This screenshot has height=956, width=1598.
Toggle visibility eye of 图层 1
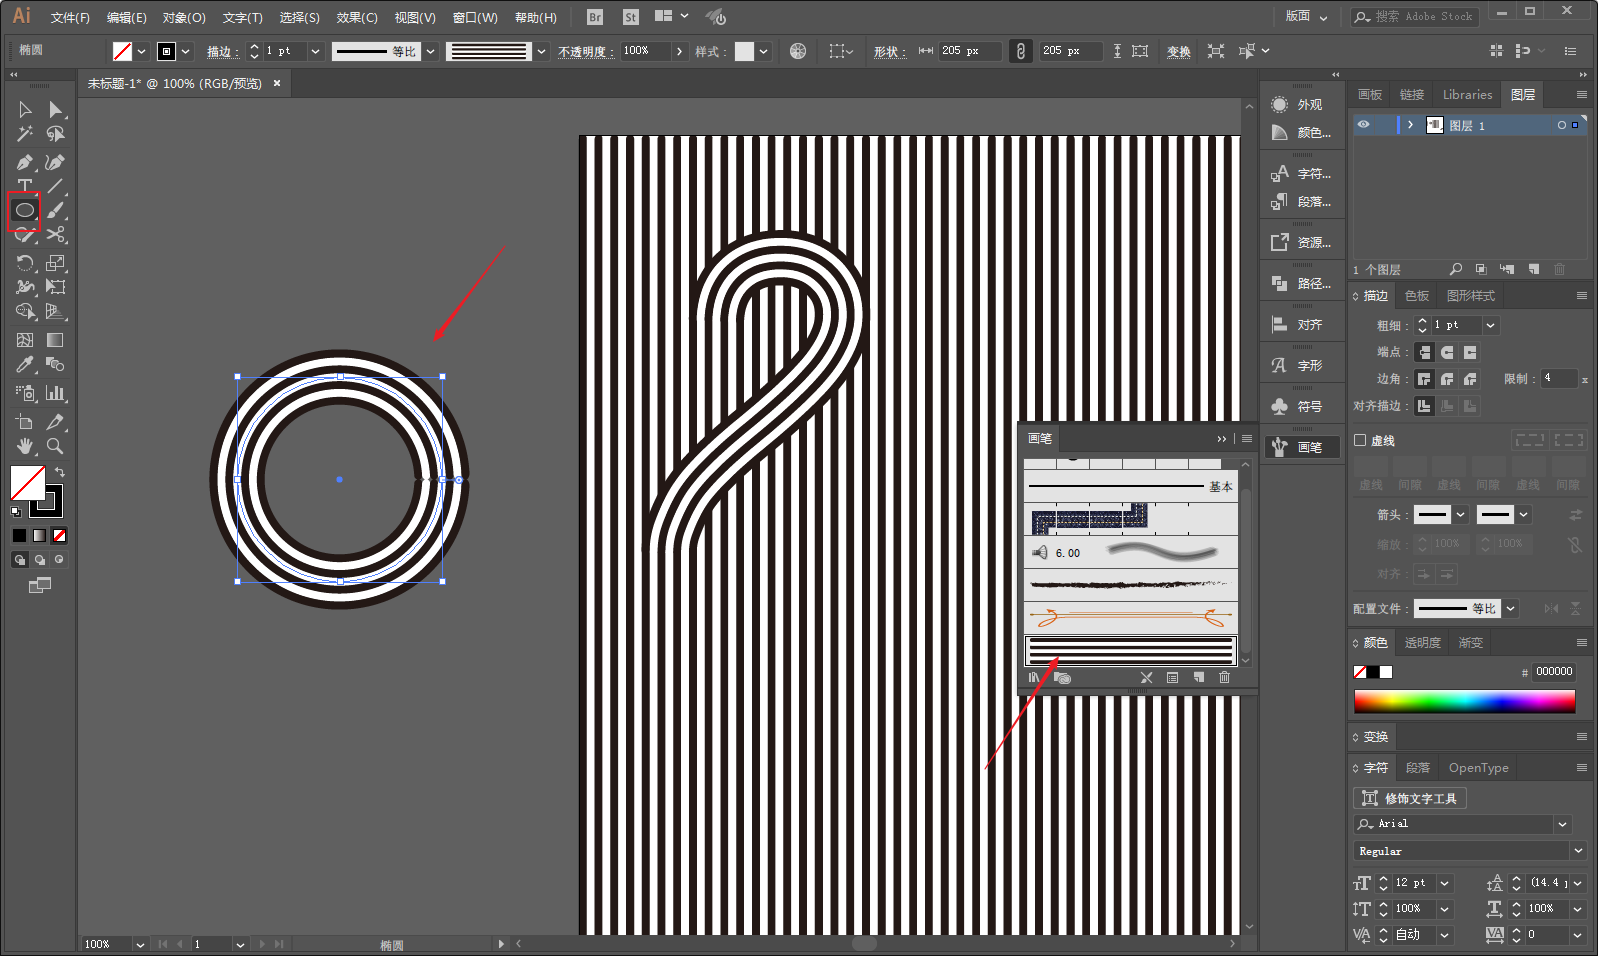1363,125
